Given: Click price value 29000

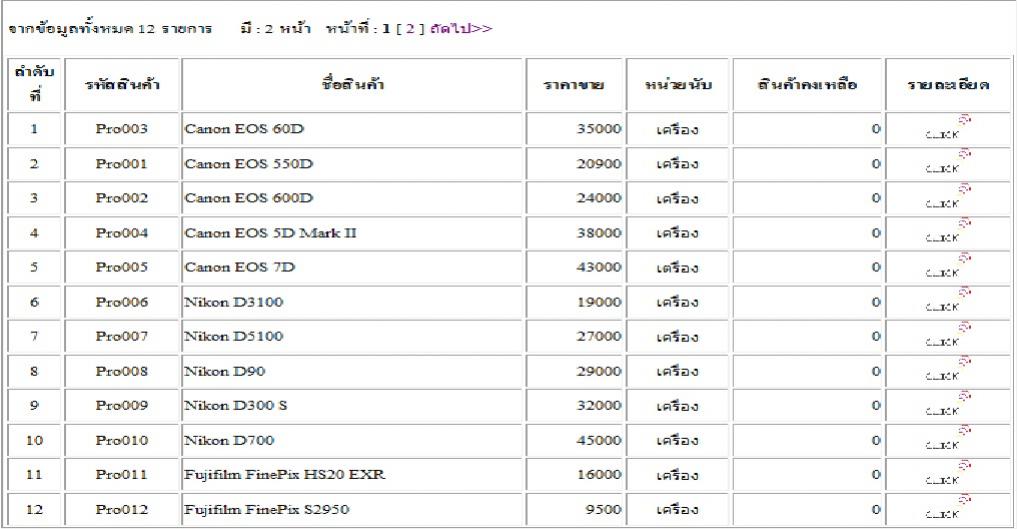Looking at the screenshot, I should point(599,371).
